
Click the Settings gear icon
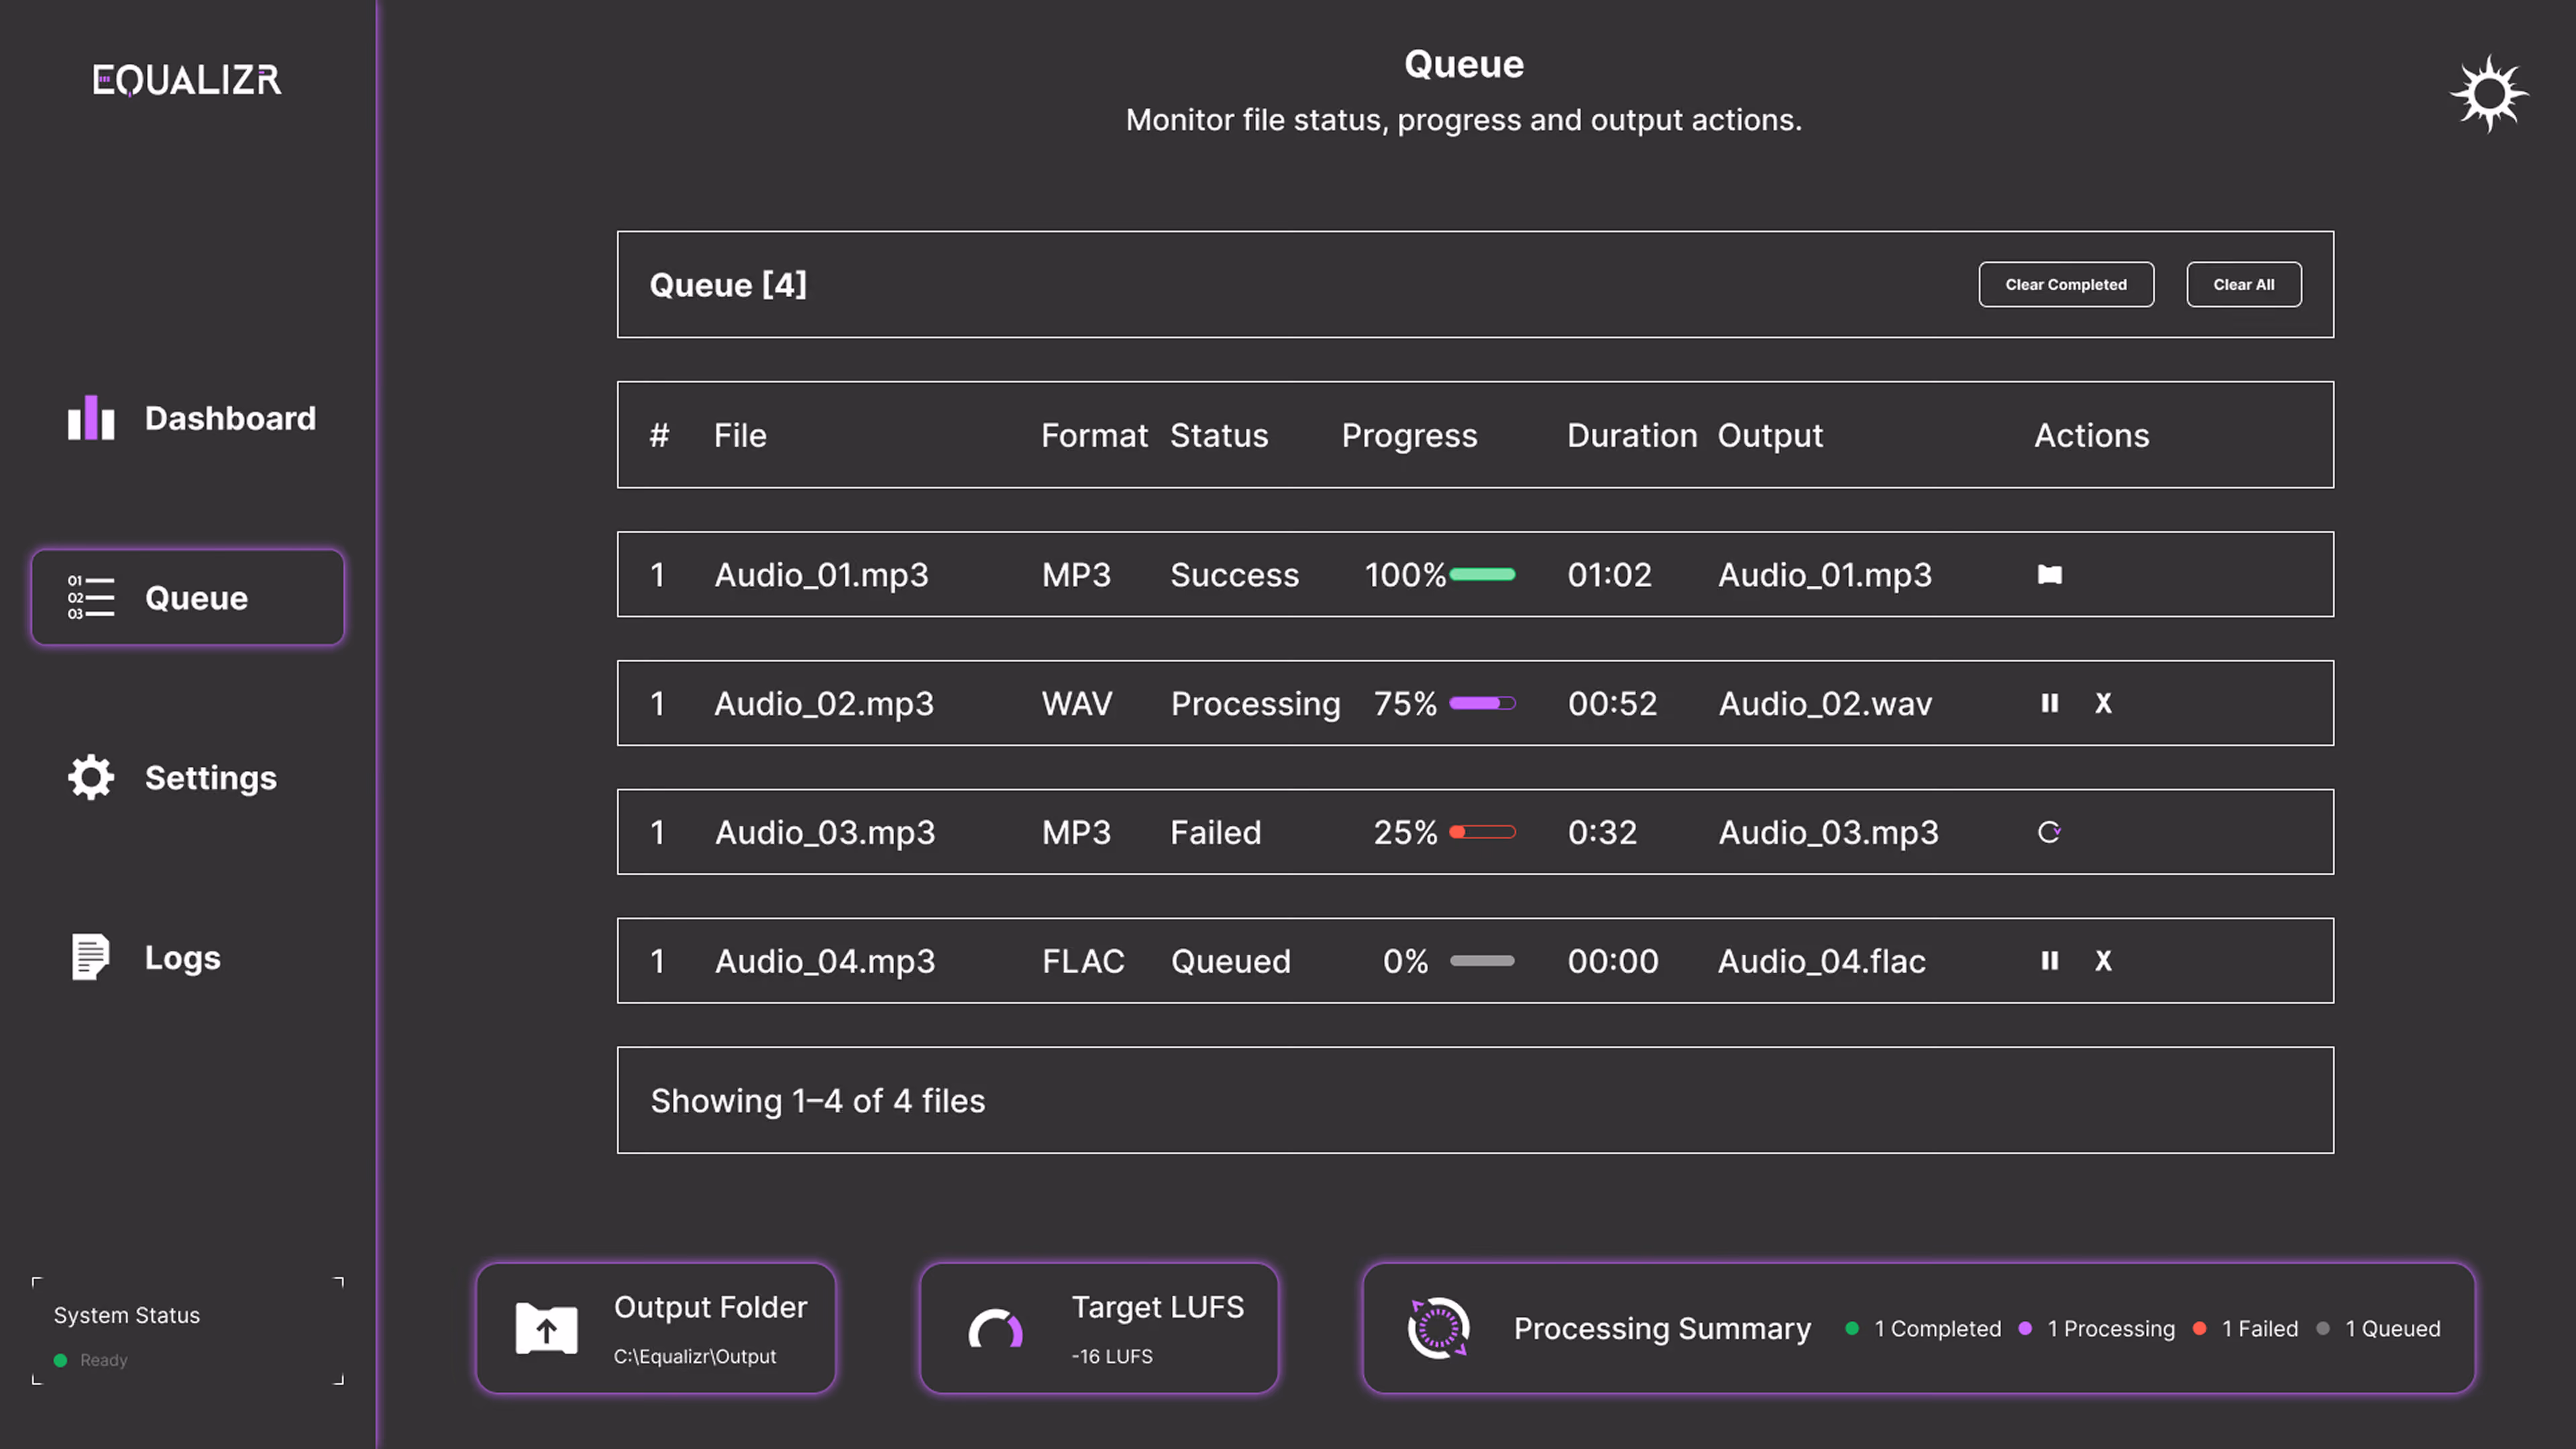[91, 777]
